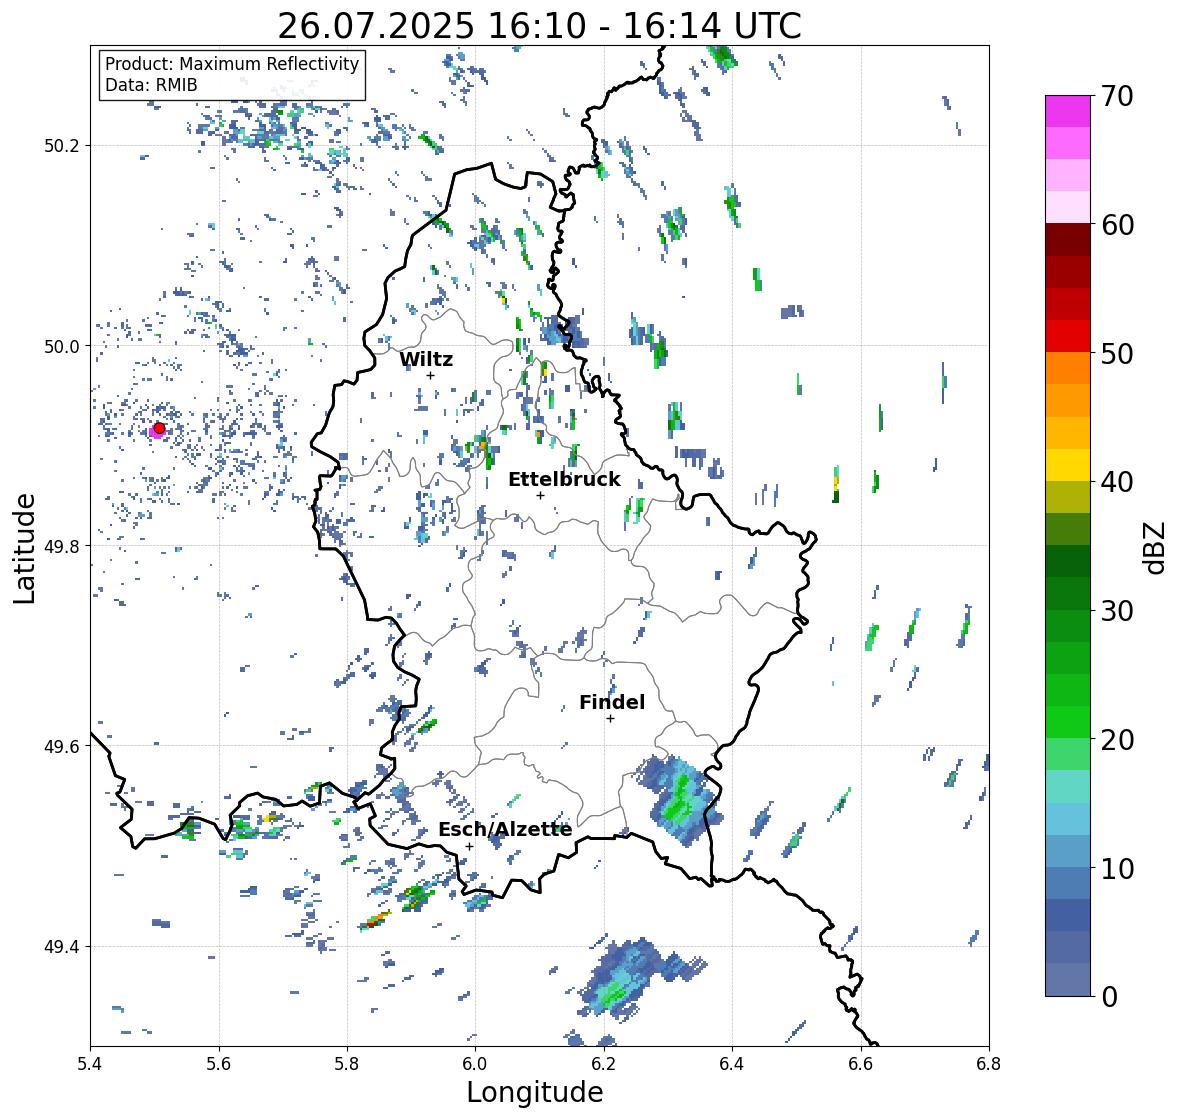Click the 40 tick on colorbar
Image resolution: width=1179 pixels, height=1117 pixels.
(x=1117, y=482)
